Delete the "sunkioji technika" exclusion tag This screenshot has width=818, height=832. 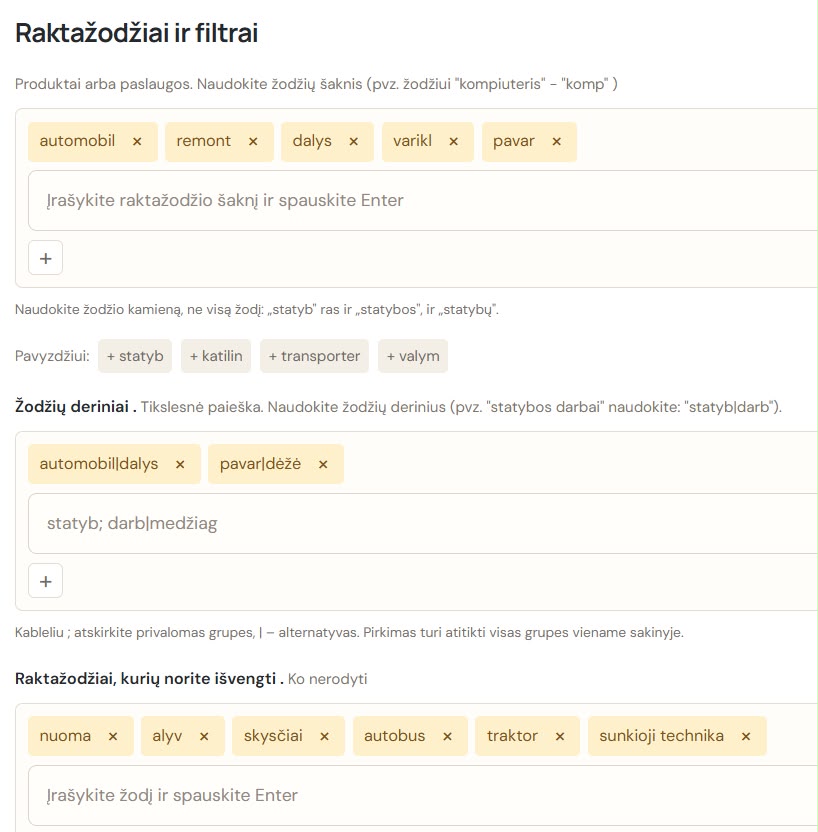pos(746,736)
